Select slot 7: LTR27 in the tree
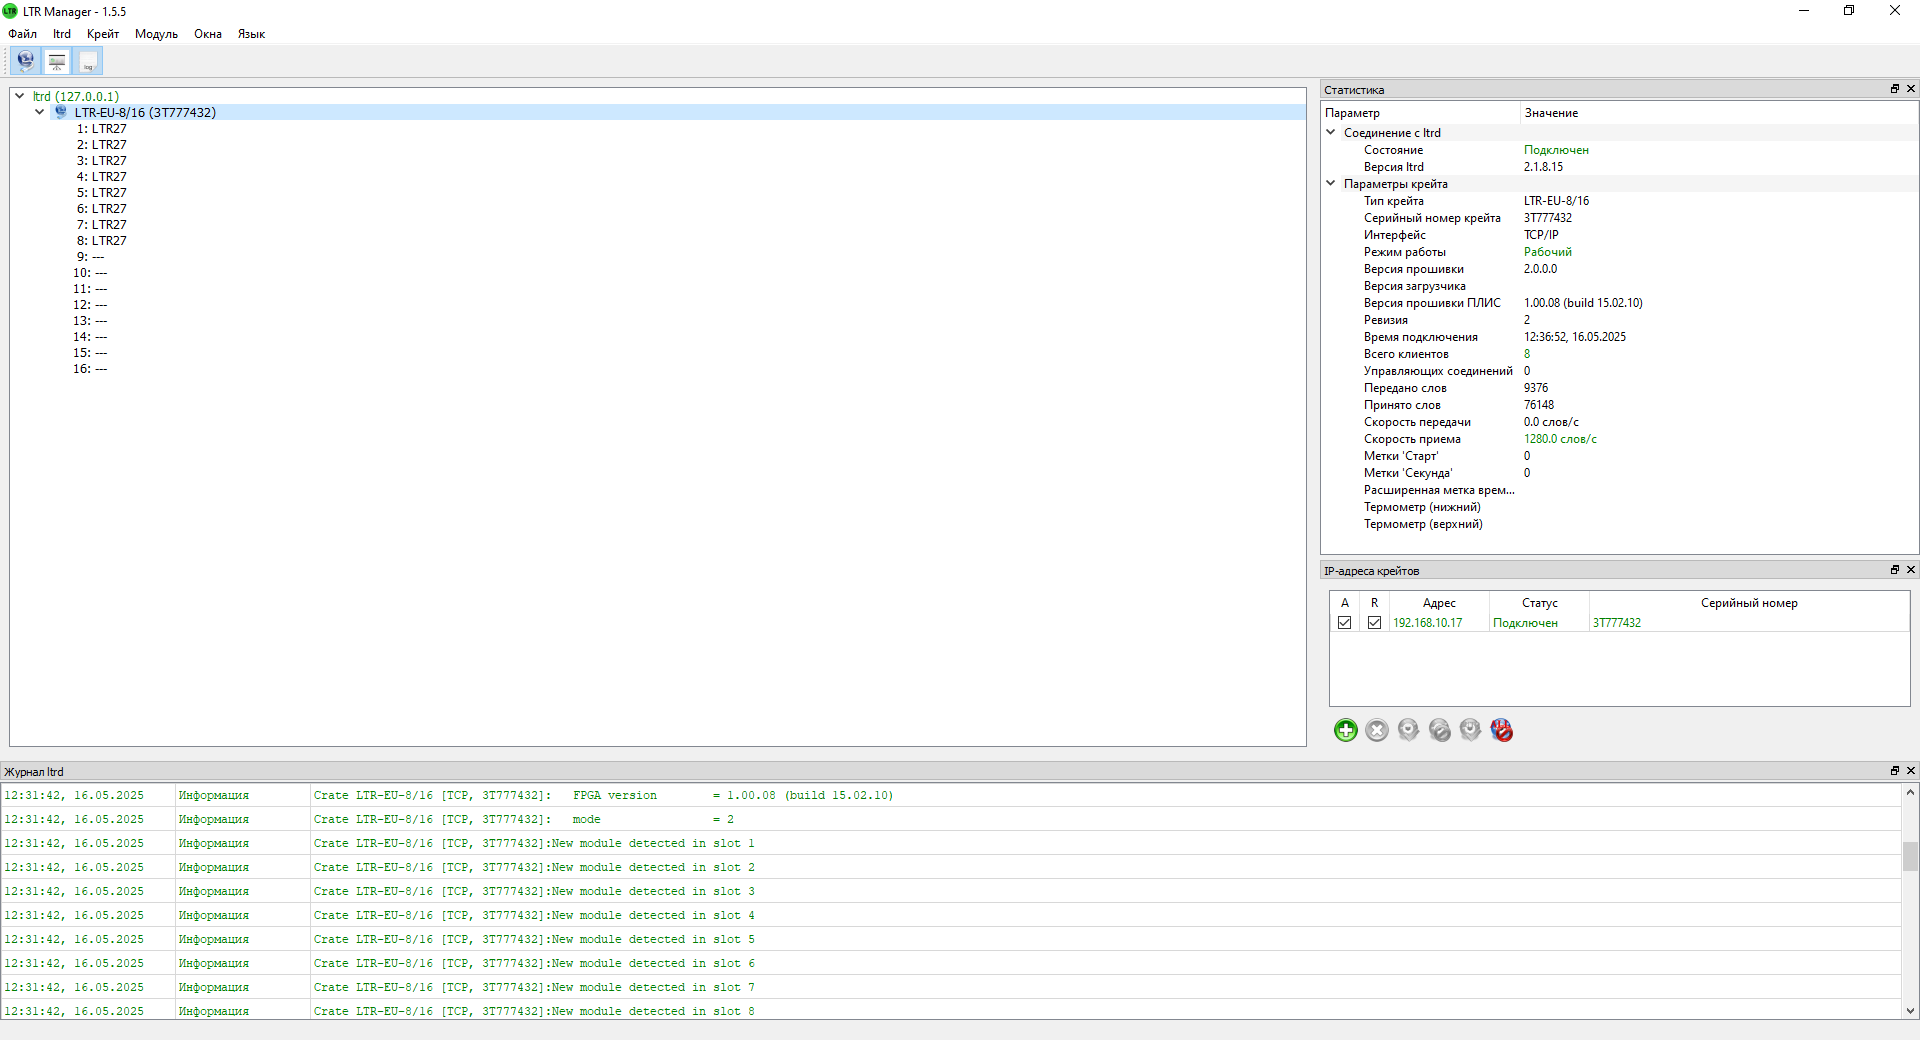 click(102, 224)
